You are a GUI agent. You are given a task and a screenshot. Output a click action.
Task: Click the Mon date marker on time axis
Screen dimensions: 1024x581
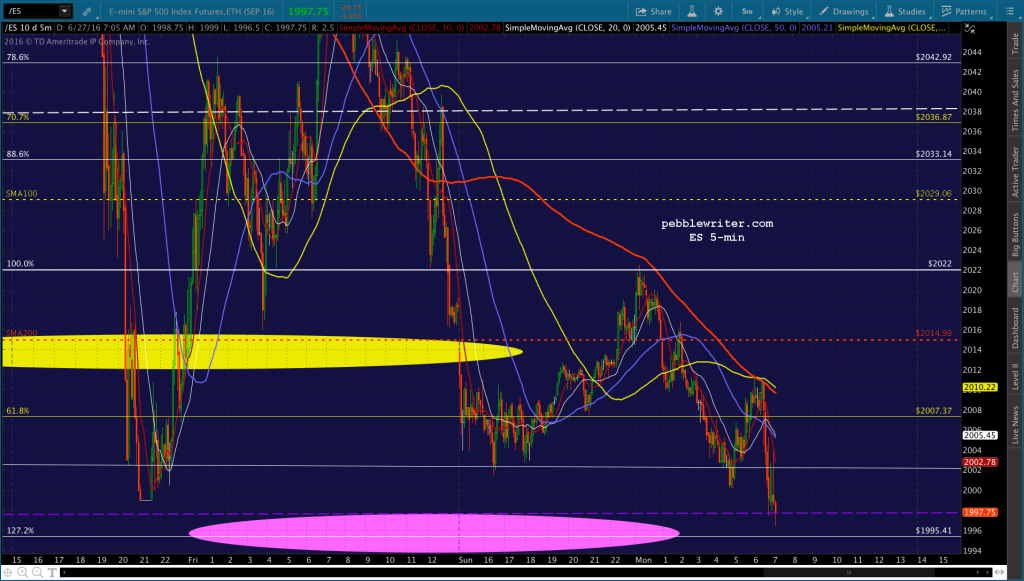(643, 559)
